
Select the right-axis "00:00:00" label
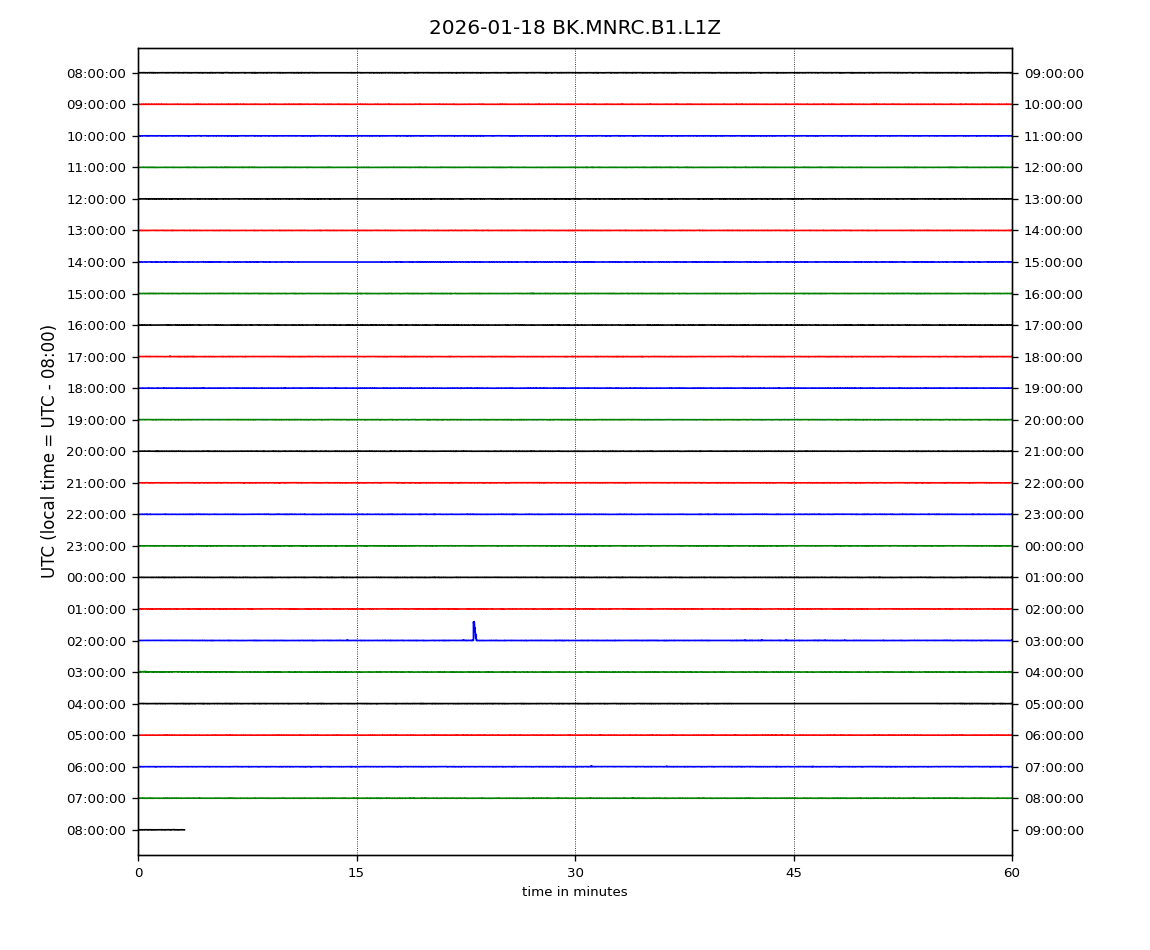[x=1053, y=546]
